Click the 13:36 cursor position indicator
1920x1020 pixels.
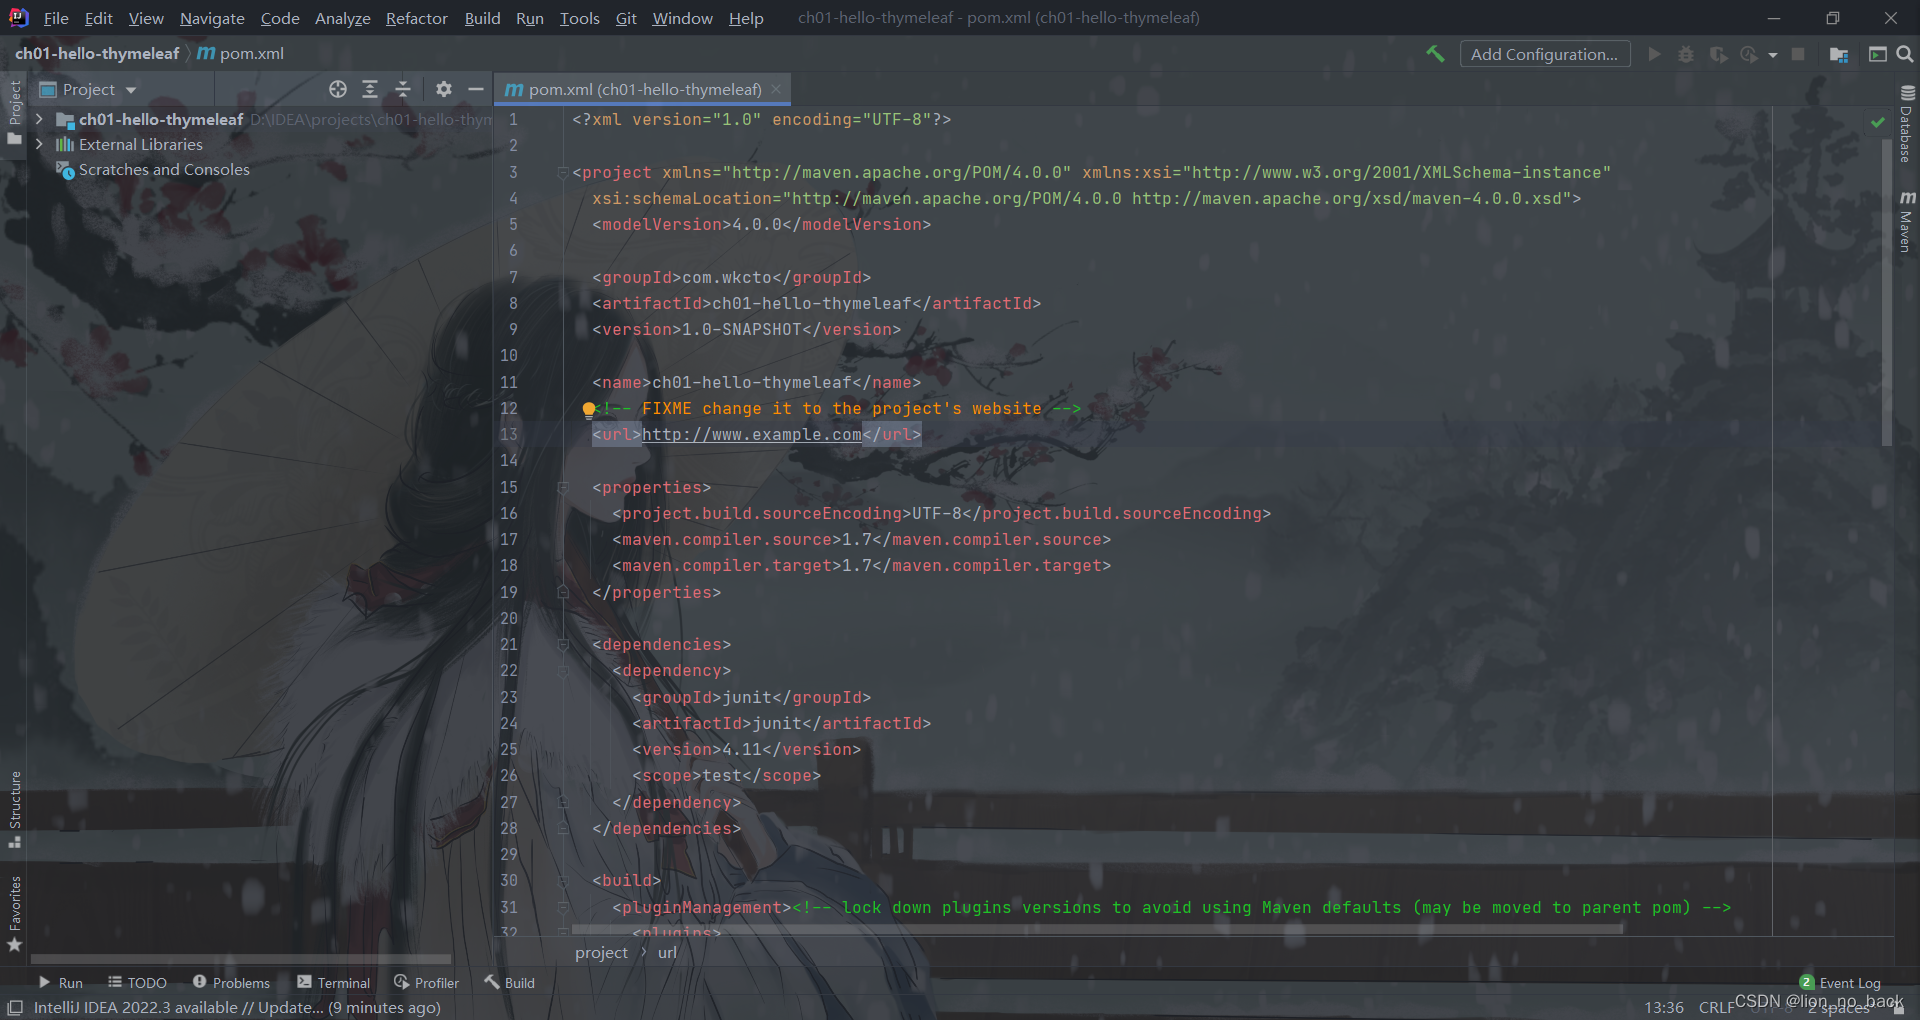coord(1664,1008)
